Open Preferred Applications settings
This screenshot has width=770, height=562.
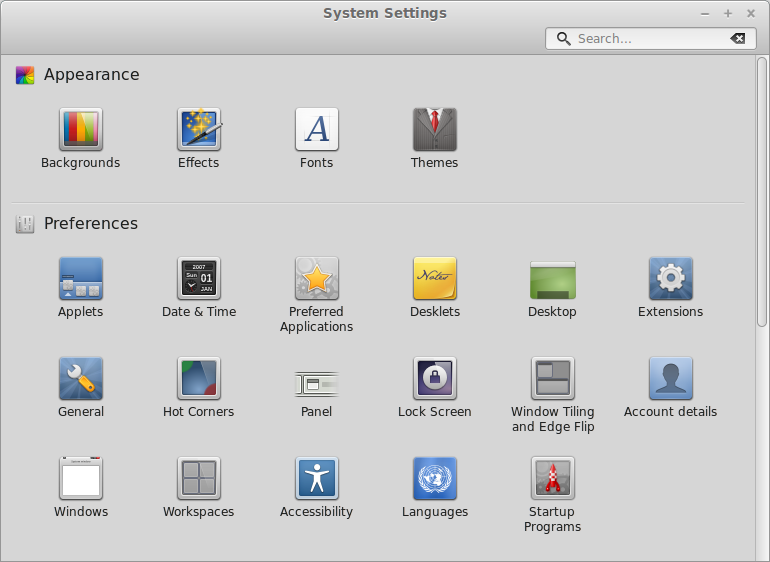(316, 279)
